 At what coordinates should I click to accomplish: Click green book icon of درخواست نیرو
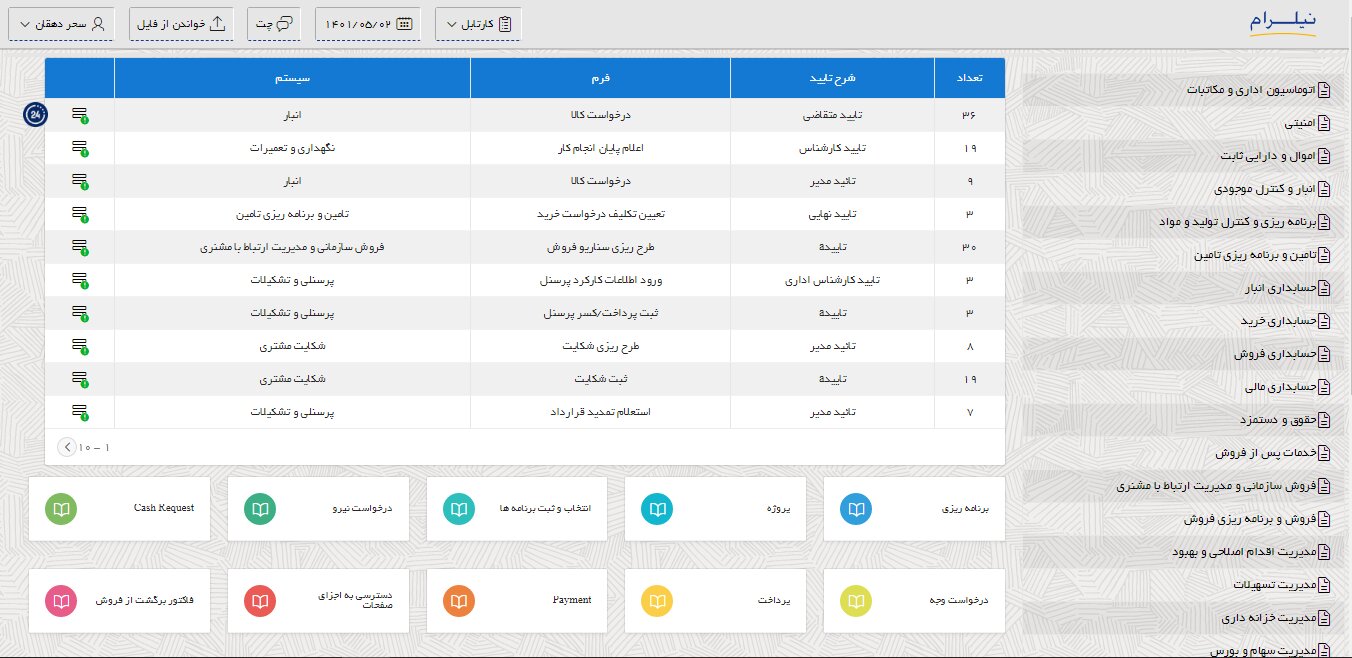pos(260,509)
